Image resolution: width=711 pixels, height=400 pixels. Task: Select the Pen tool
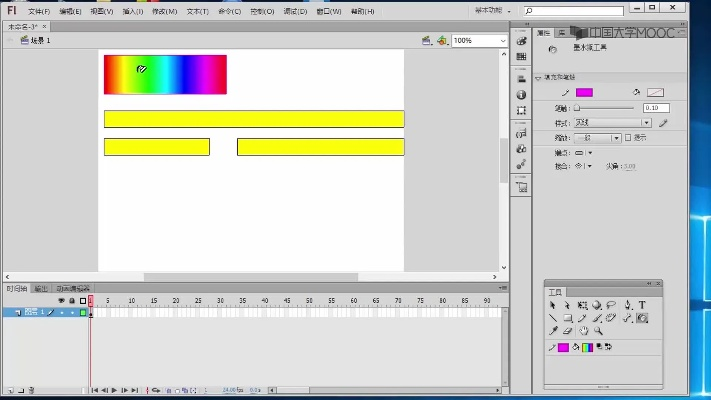tap(627, 306)
